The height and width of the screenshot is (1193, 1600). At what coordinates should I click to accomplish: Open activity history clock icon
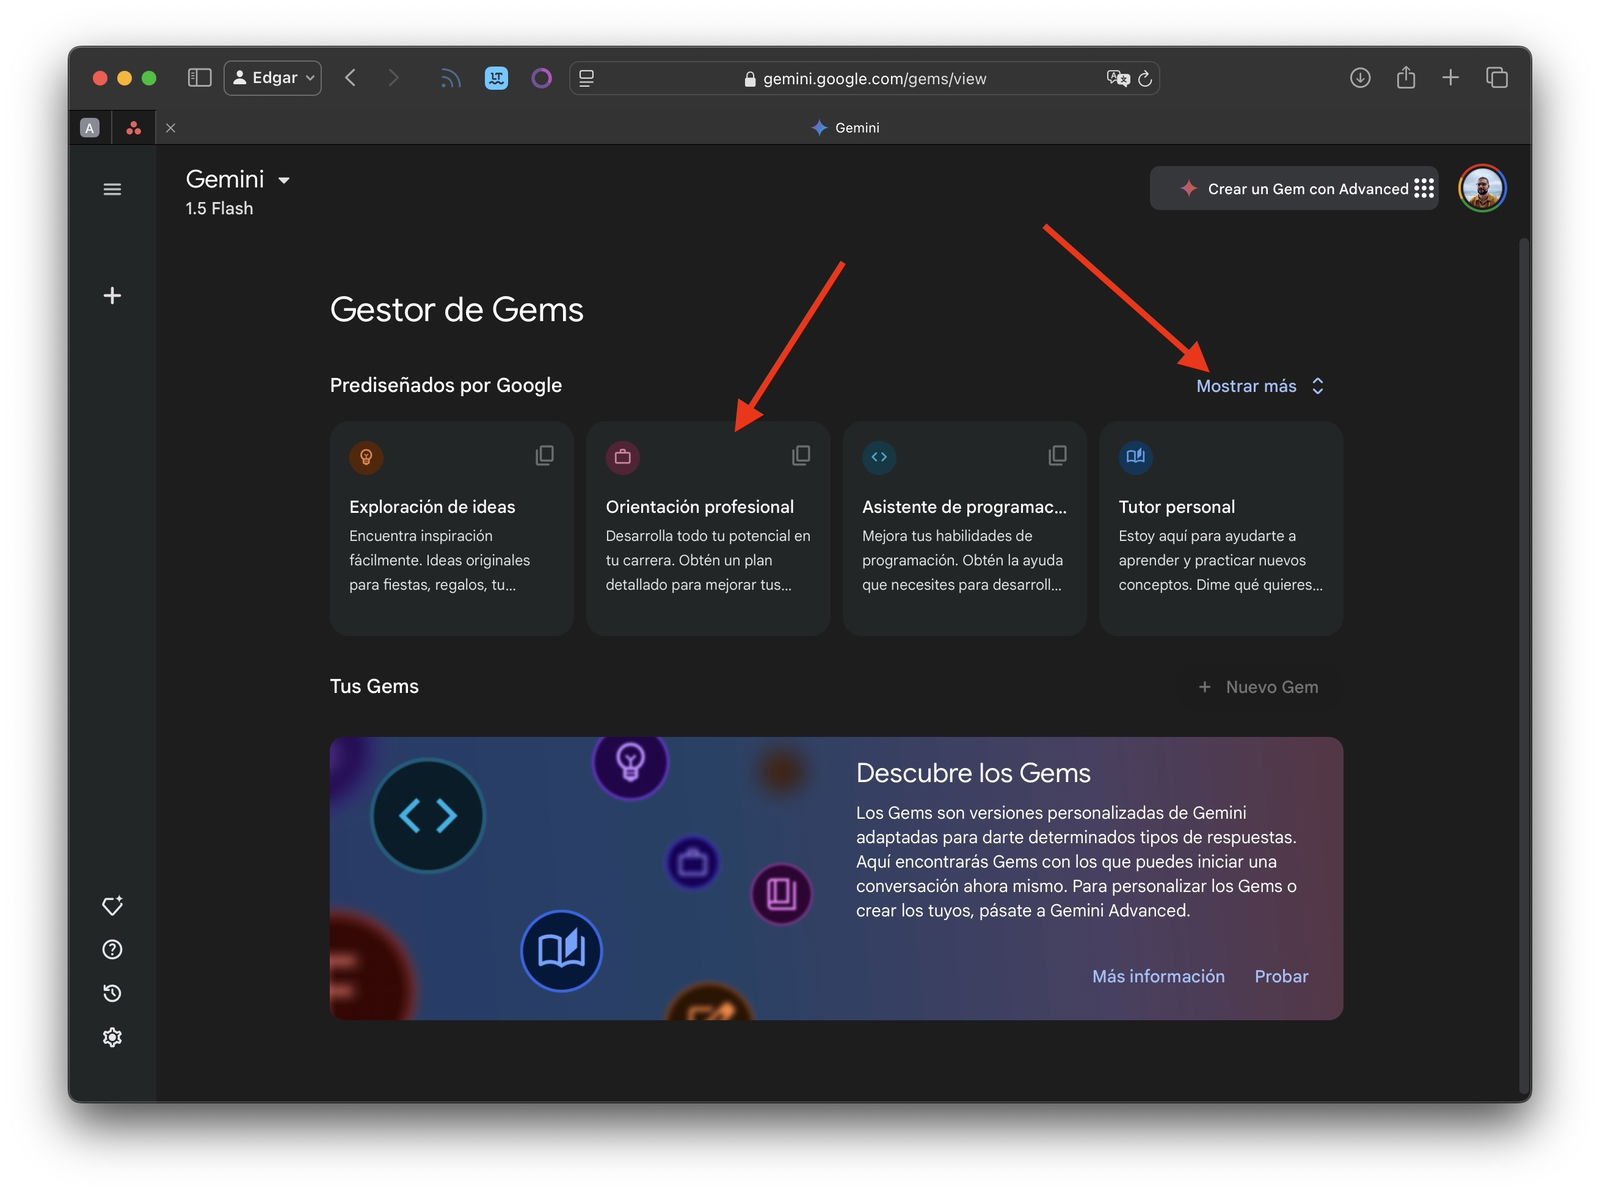[x=112, y=993]
